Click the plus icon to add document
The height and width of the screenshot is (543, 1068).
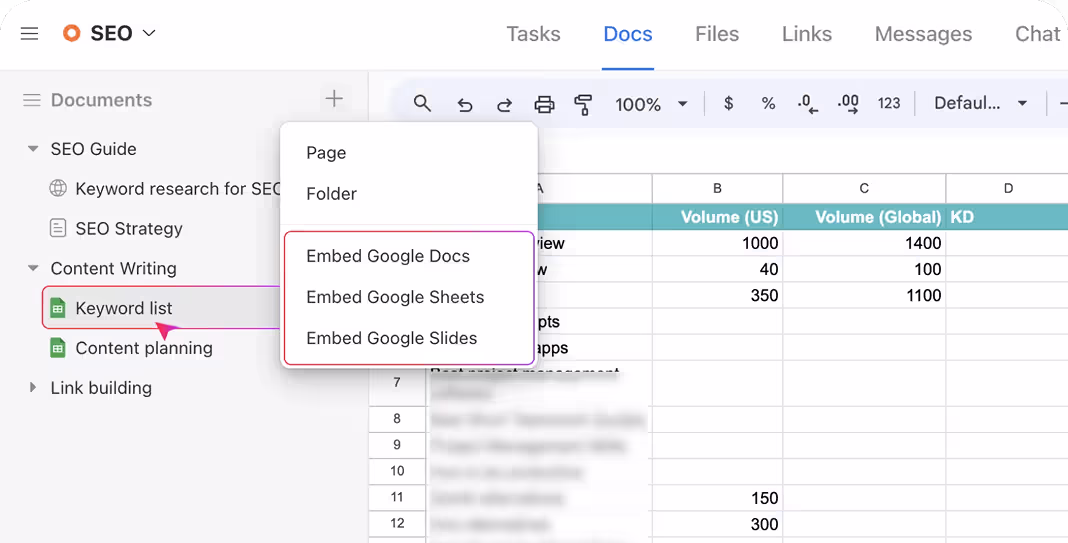coord(334,99)
